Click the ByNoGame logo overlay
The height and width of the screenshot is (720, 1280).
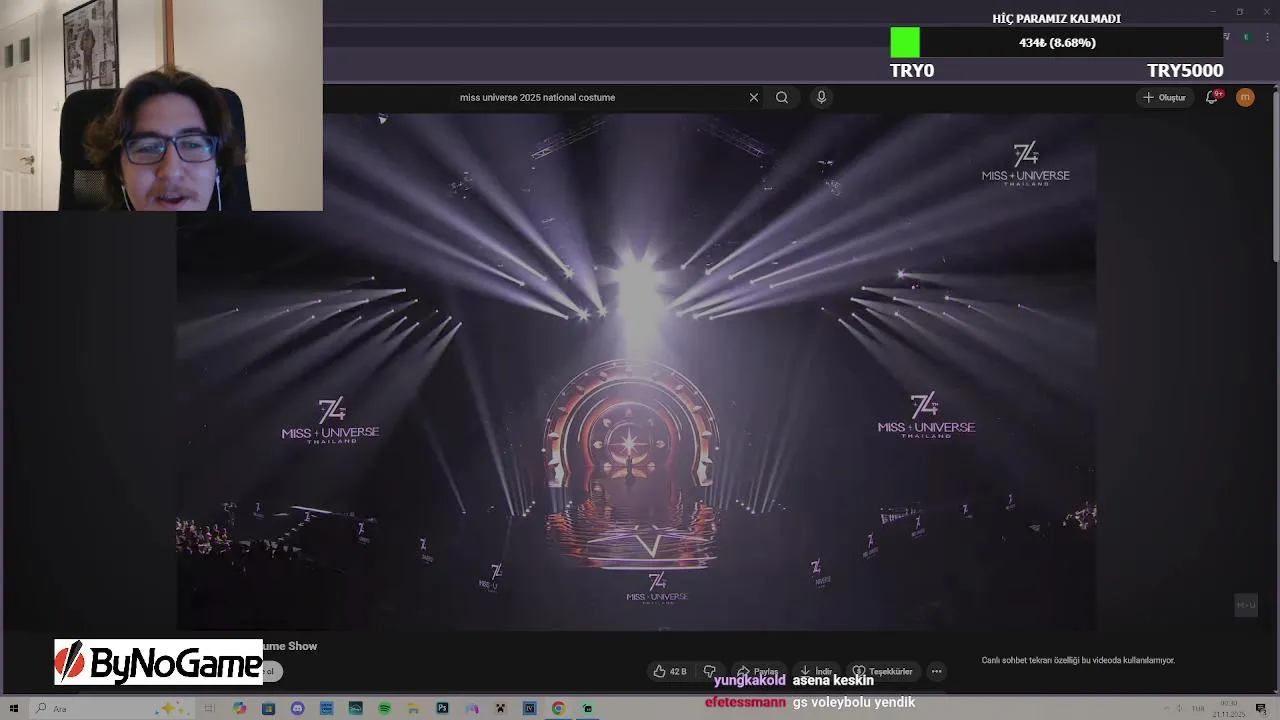pyautogui.click(x=158, y=662)
